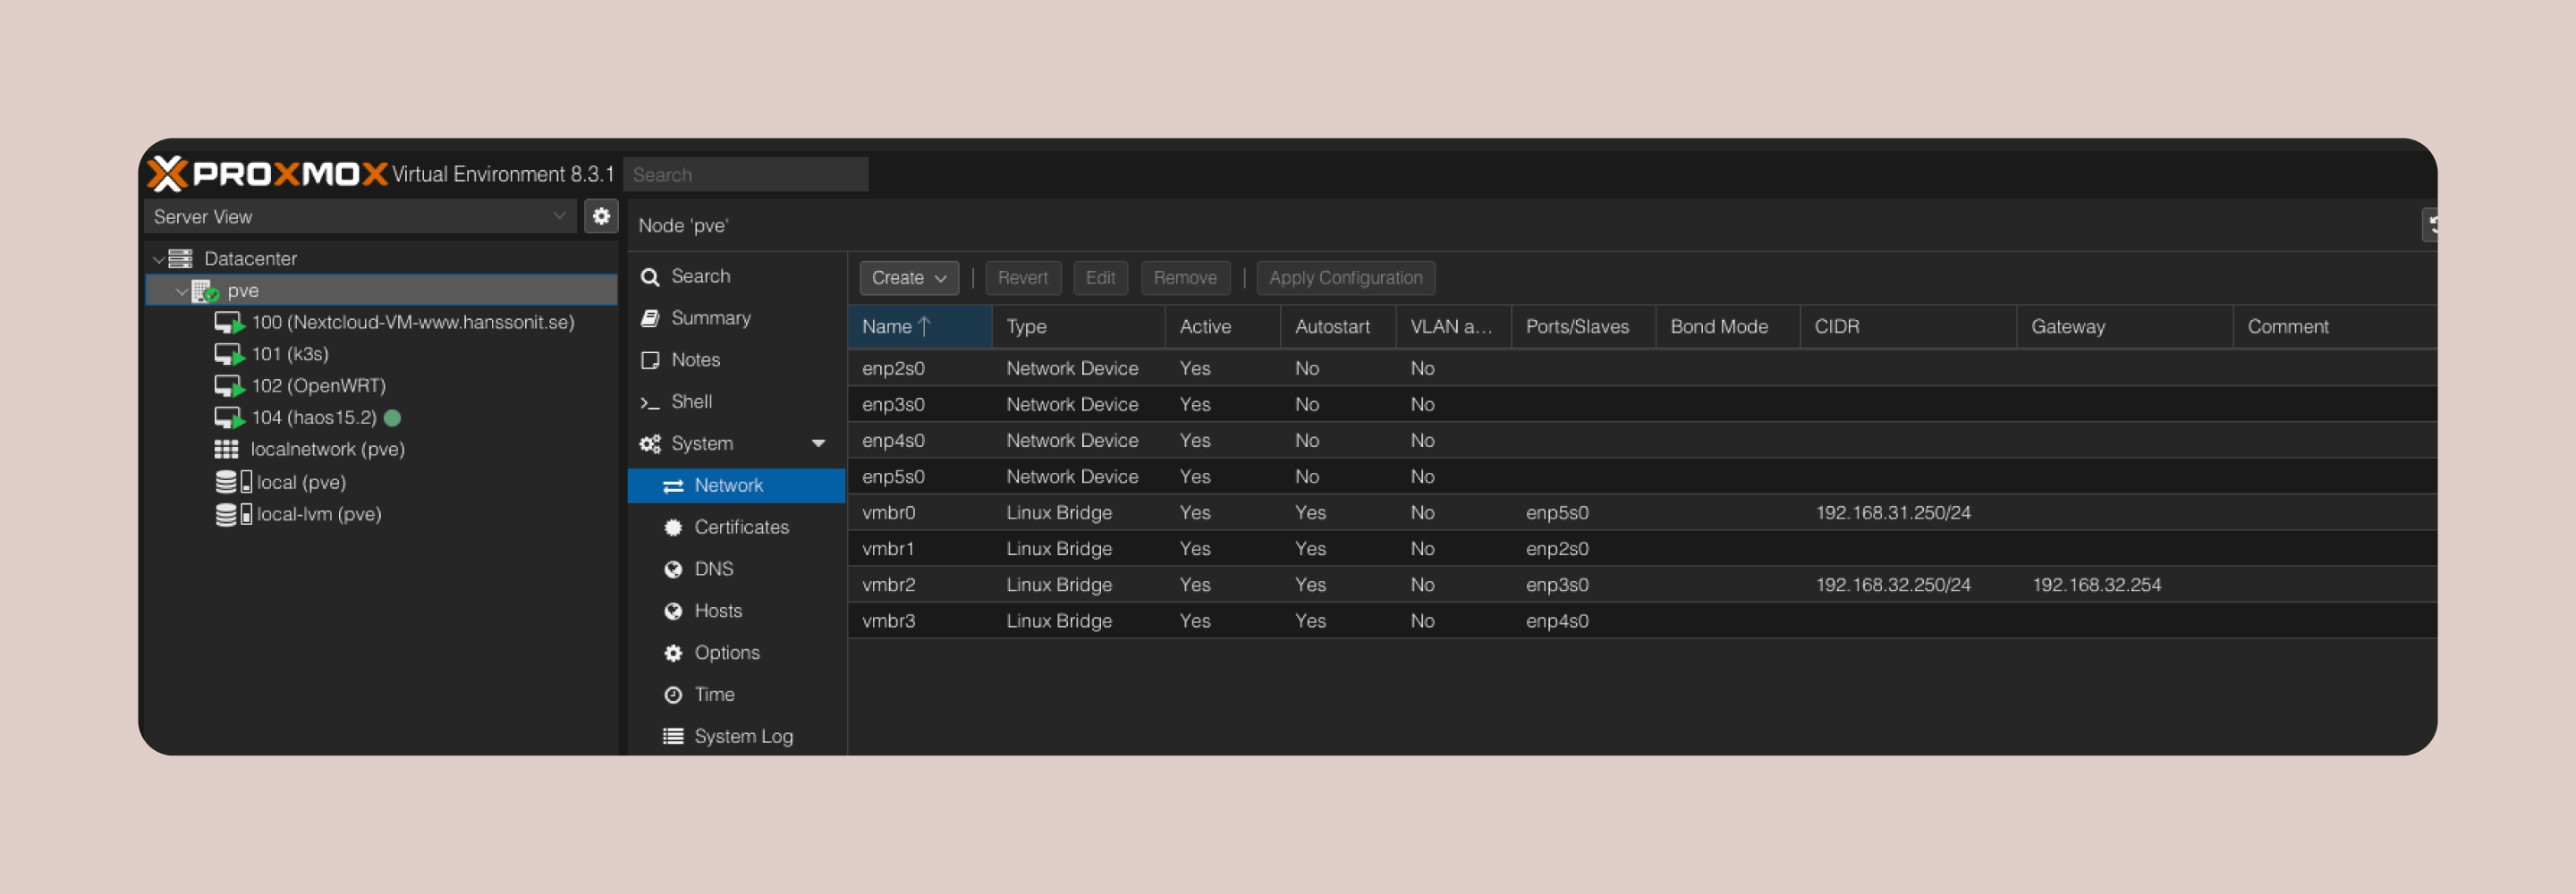Click the Search magnifier icon in node menu
The height and width of the screenshot is (894, 2576).
point(650,277)
